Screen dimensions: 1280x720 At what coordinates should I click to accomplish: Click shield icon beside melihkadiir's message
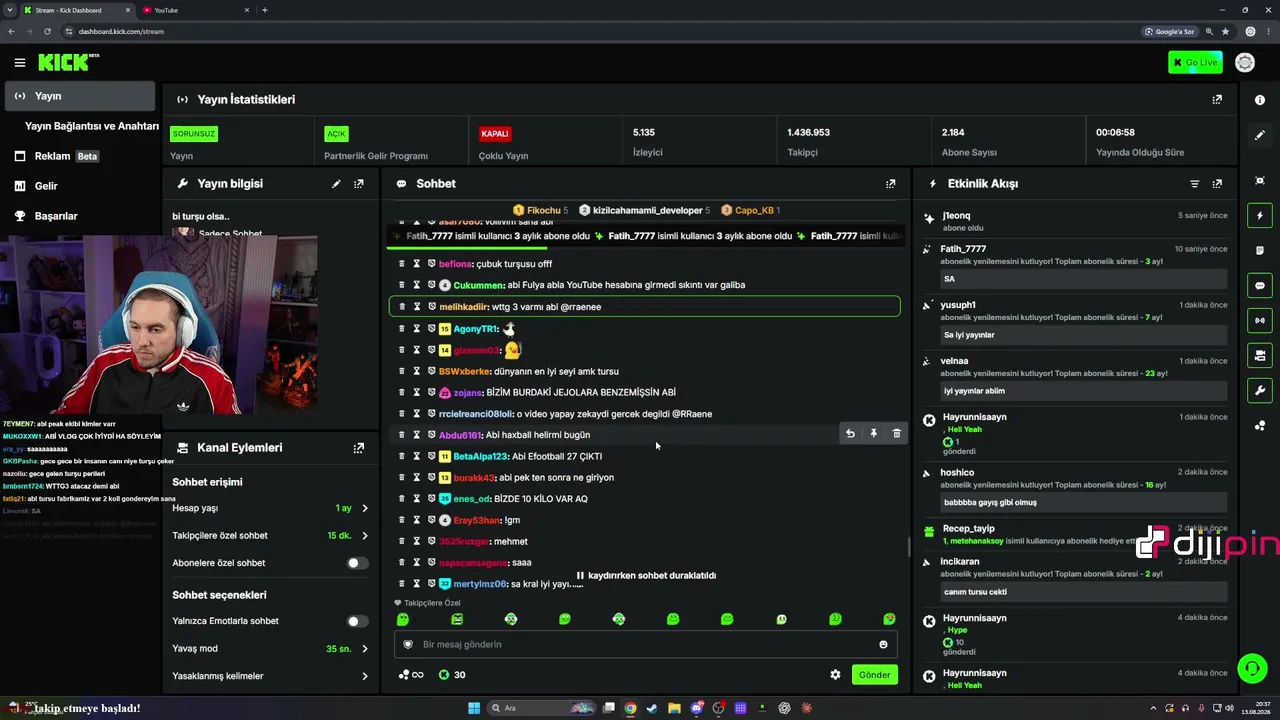click(432, 307)
